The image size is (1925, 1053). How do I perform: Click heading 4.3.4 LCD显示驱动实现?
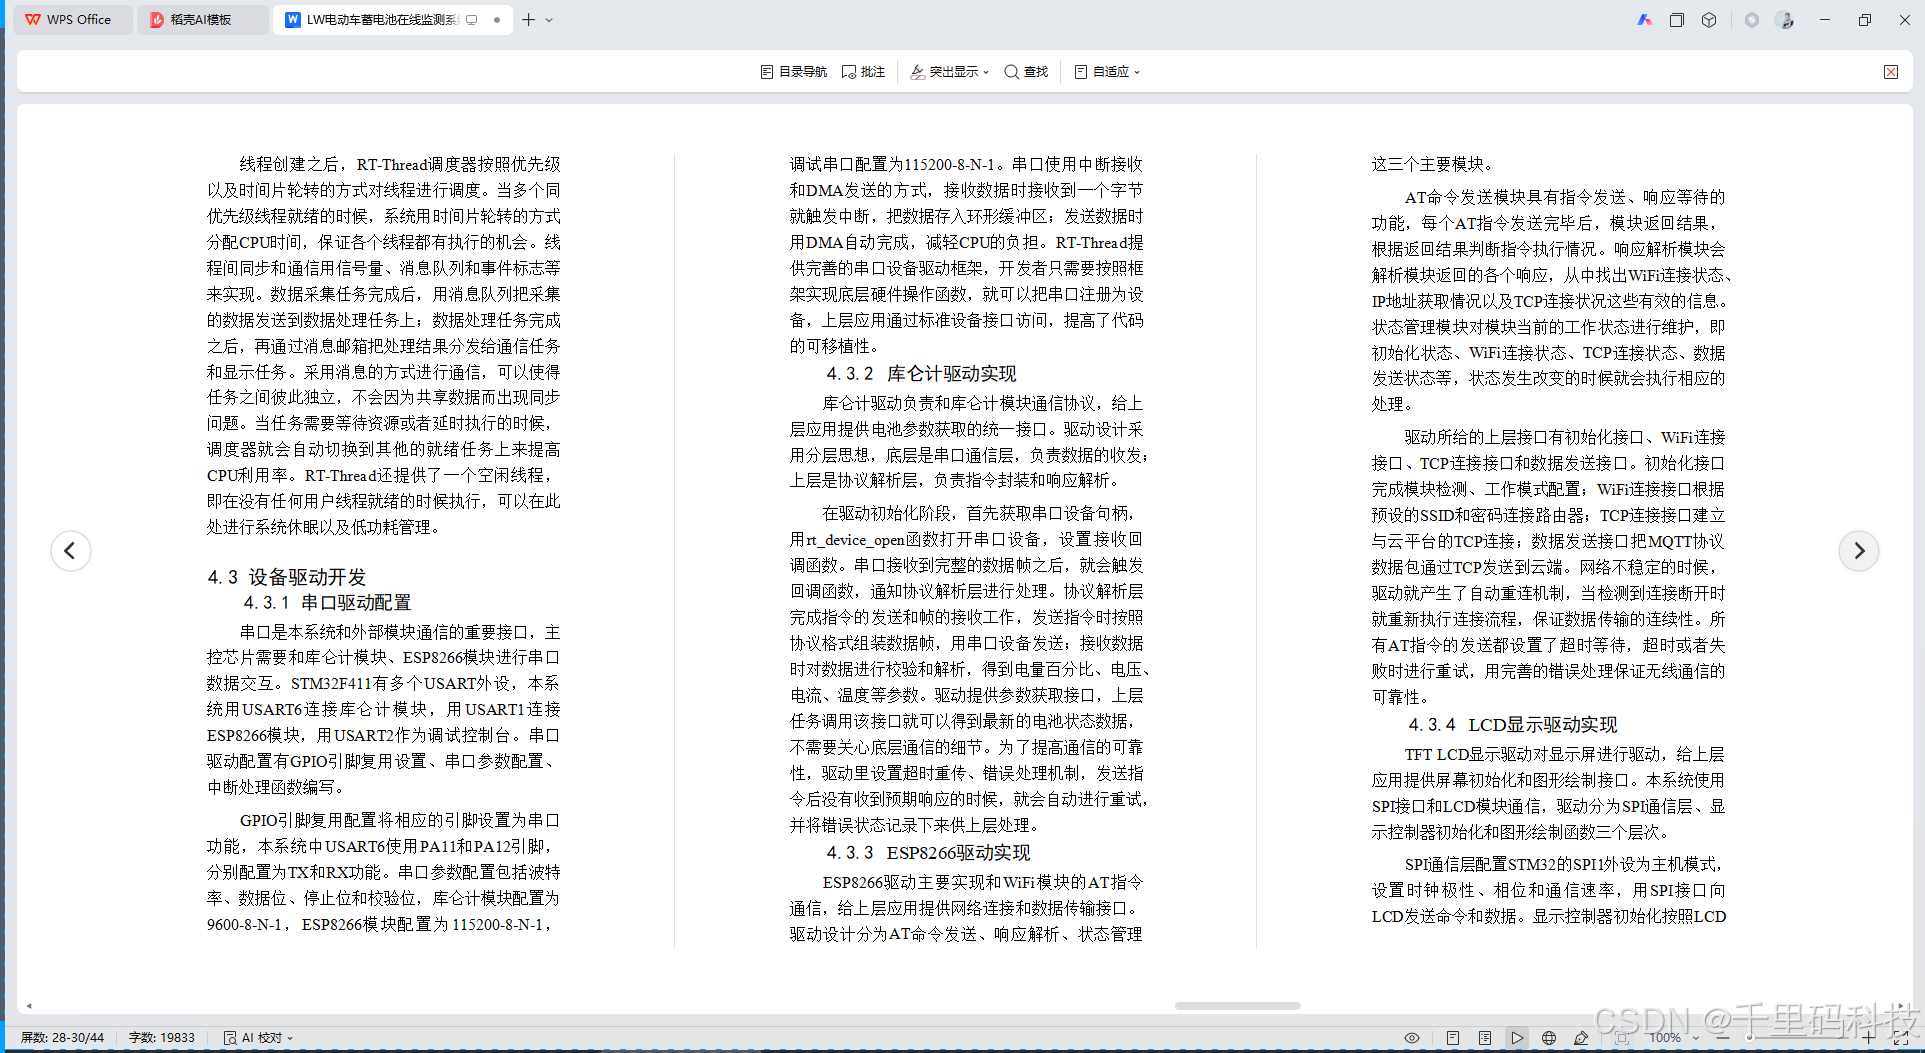[1512, 725]
